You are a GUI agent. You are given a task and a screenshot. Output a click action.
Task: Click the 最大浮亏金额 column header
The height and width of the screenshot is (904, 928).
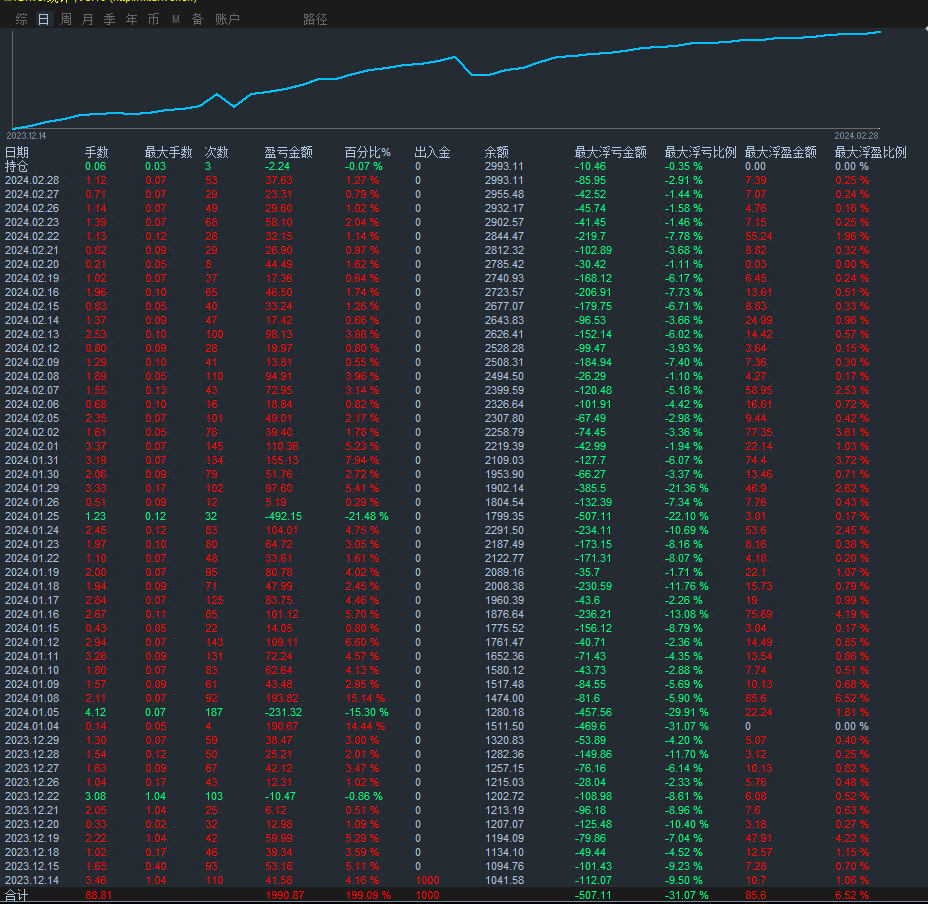610,153
